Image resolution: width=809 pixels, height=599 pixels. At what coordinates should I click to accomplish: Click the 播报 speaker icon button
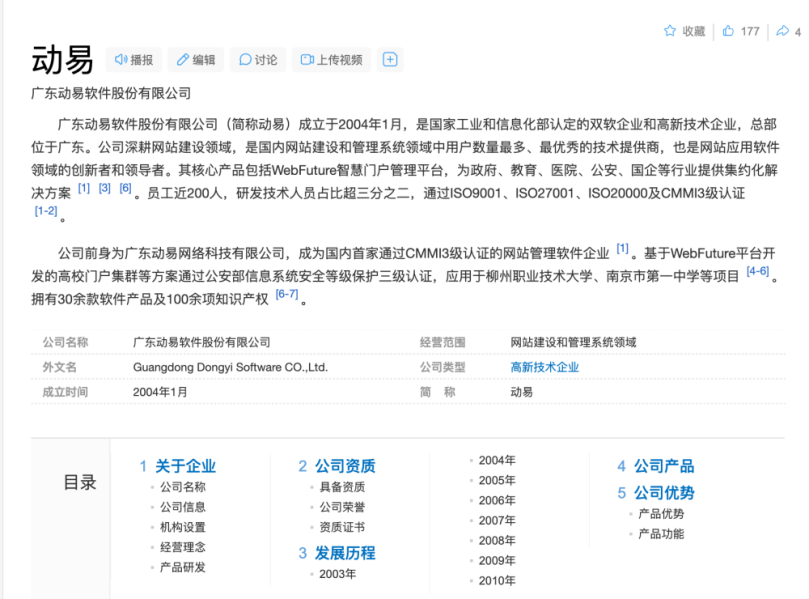(134, 60)
